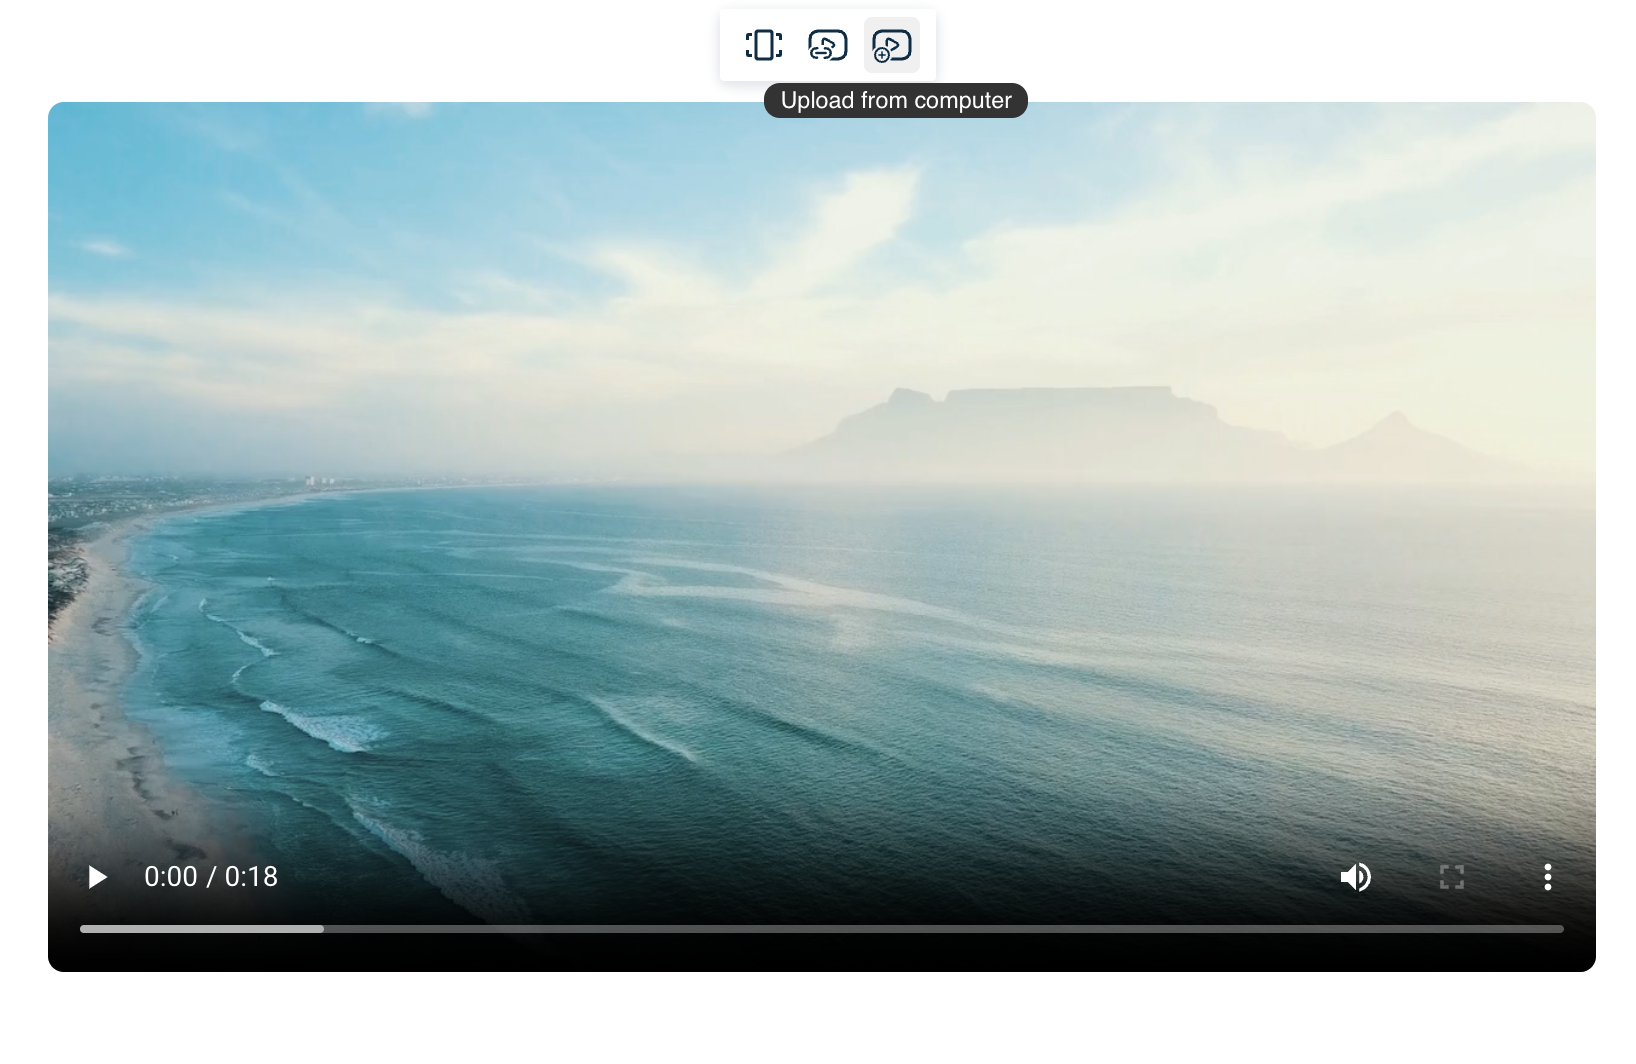This screenshot has height=1064, width=1636.
Task: Select the insert video via link icon
Action: tap(827, 45)
